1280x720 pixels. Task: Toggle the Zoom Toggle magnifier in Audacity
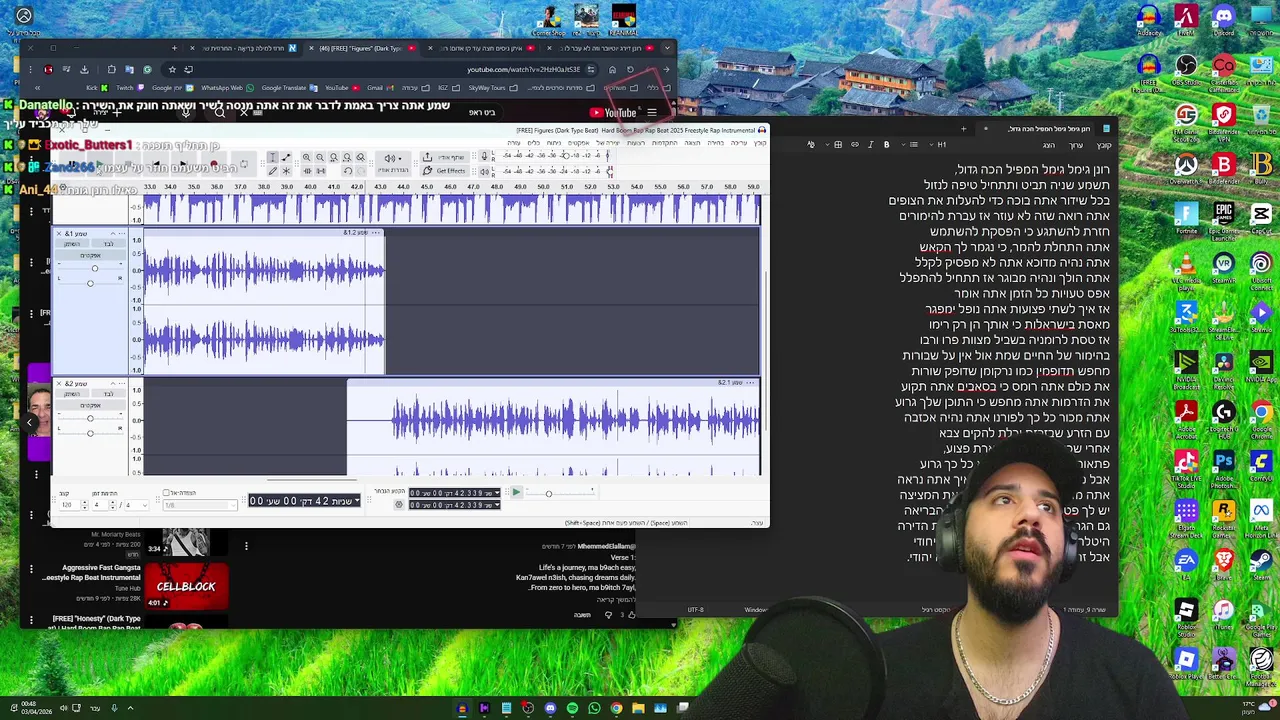point(360,156)
